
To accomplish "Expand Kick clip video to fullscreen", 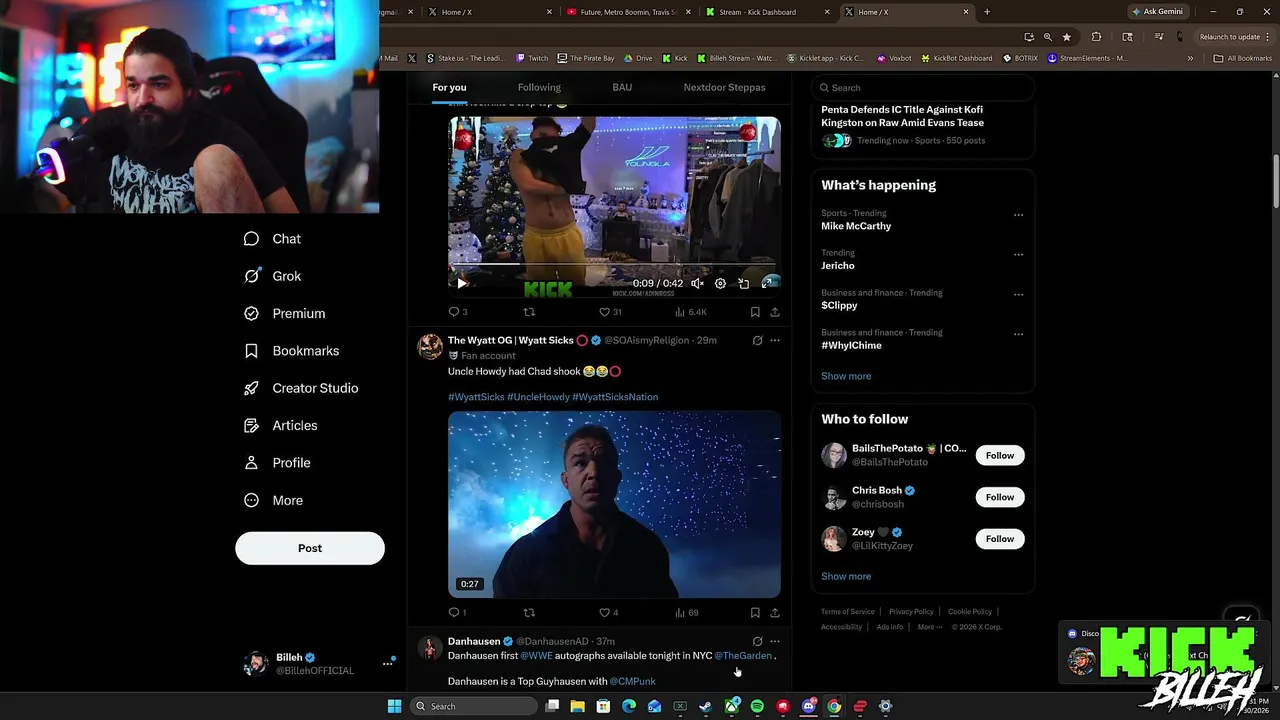I will tap(767, 283).
